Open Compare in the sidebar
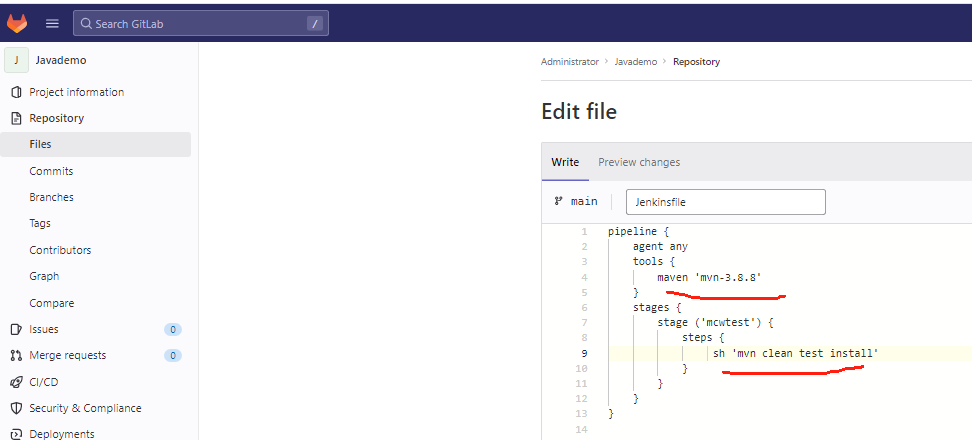The image size is (972, 440). click(51, 303)
